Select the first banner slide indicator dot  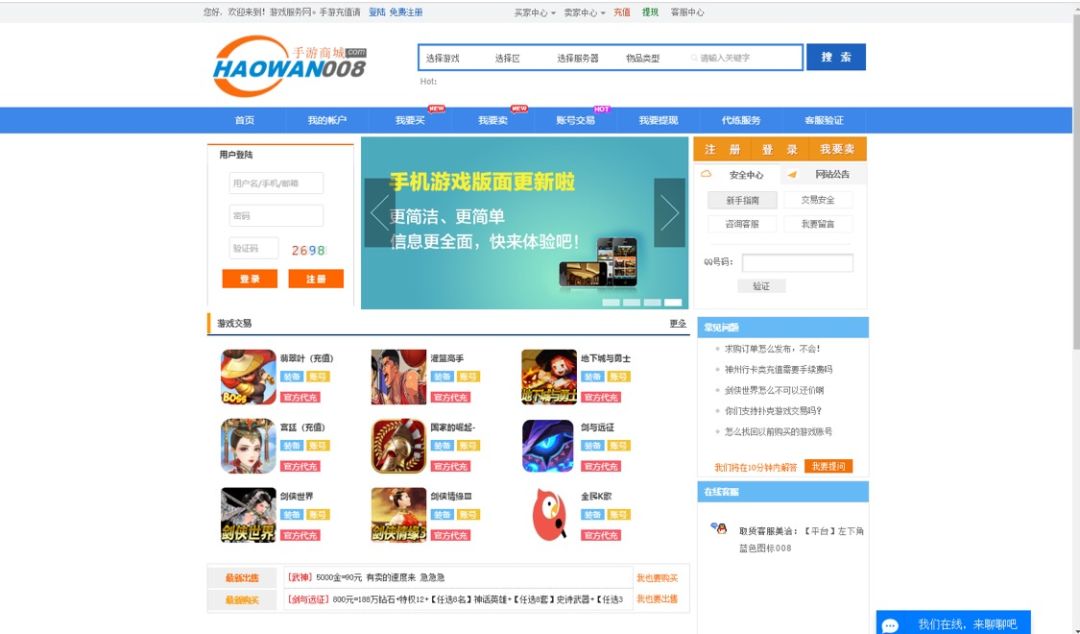tap(611, 303)
